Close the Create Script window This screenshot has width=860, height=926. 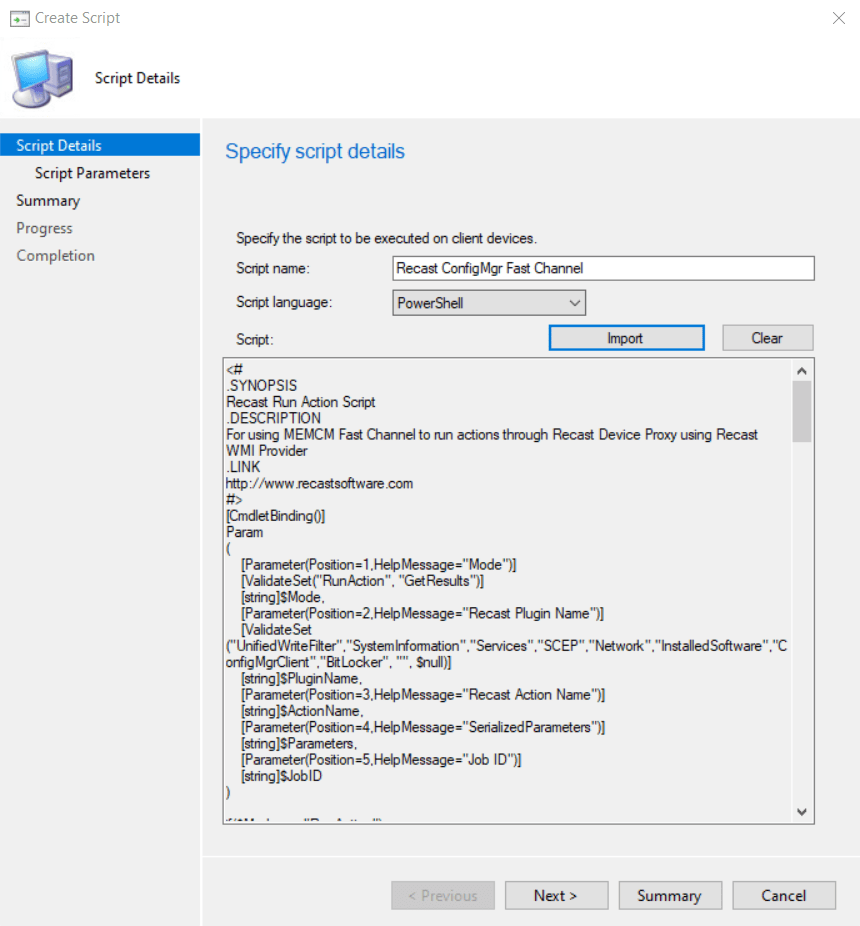[x=838, y=18]
